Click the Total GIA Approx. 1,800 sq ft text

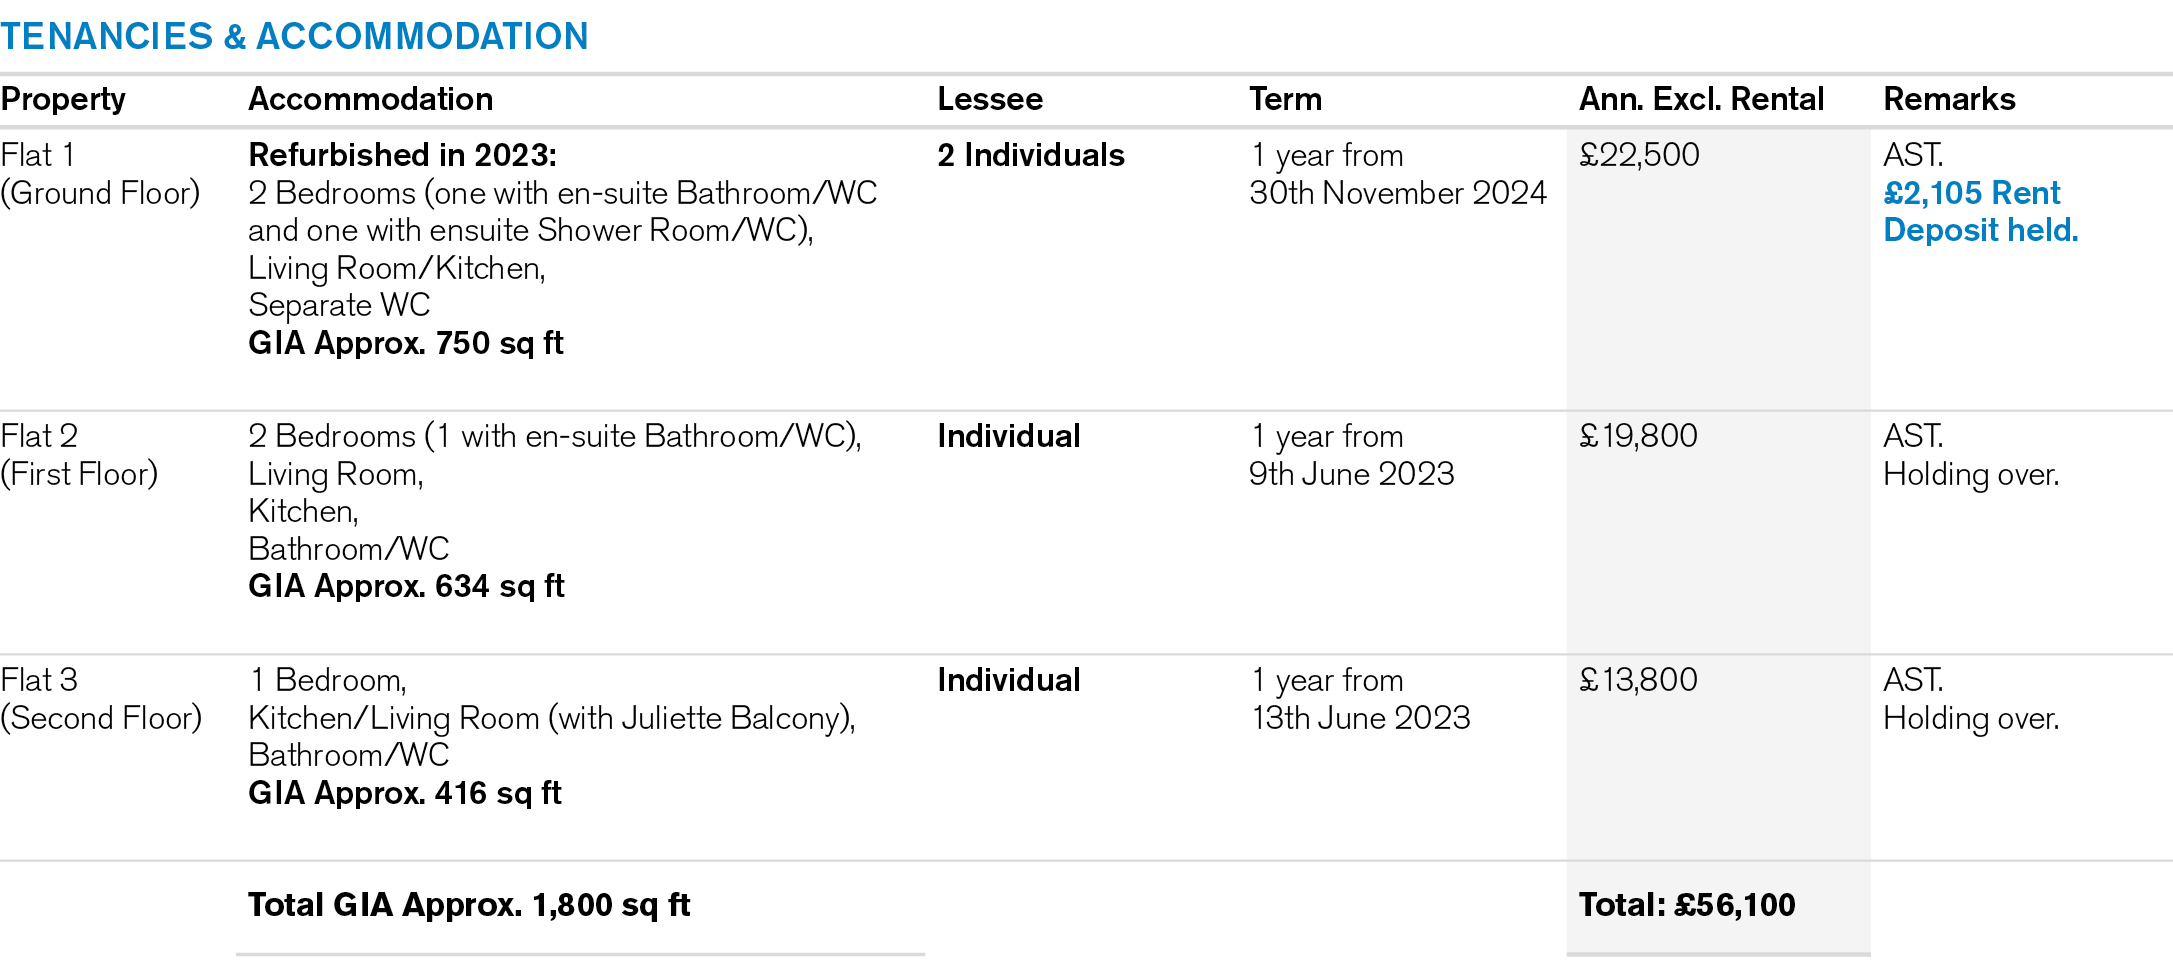[x=469, y=905]
